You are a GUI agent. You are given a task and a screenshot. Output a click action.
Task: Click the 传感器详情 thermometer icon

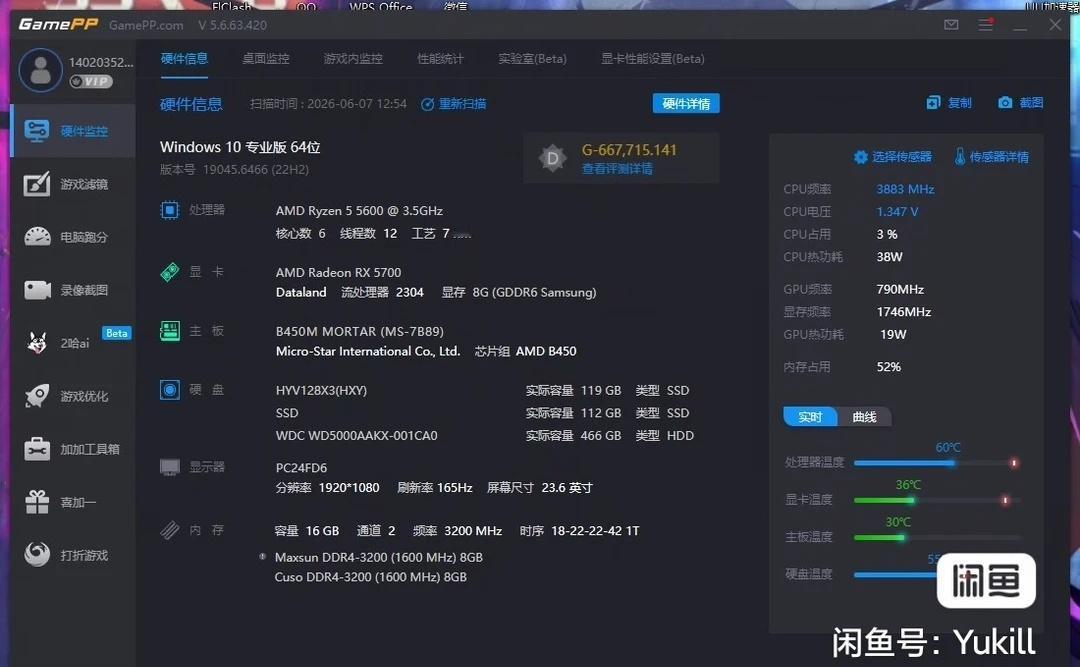pyautogui.click(x=959, y=156)
